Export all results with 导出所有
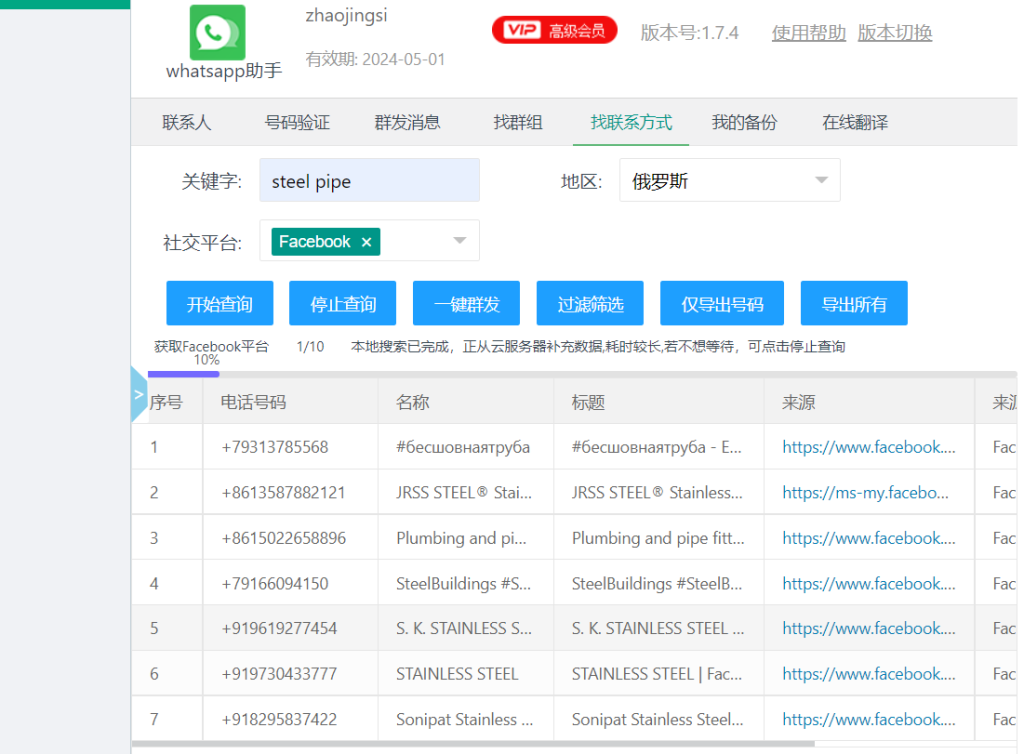Screen dimensions: 1024x754 [x=854, y=304]
